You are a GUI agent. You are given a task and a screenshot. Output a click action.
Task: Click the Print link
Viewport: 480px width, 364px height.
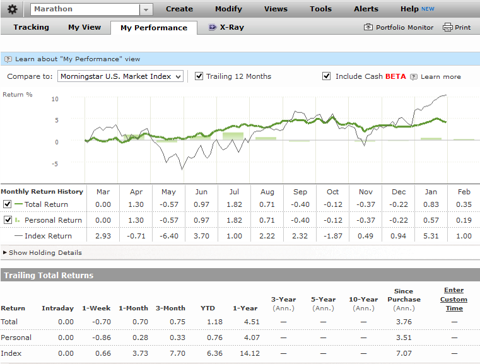[x=463, y=27]
